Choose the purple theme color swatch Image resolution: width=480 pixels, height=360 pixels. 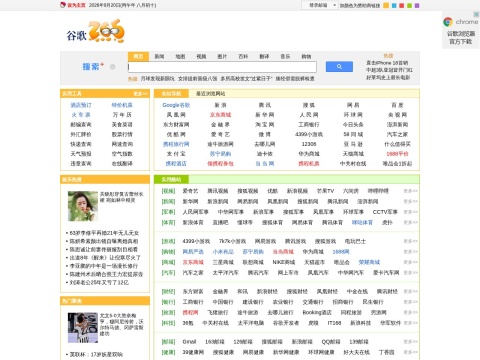(x=417, y=5)
